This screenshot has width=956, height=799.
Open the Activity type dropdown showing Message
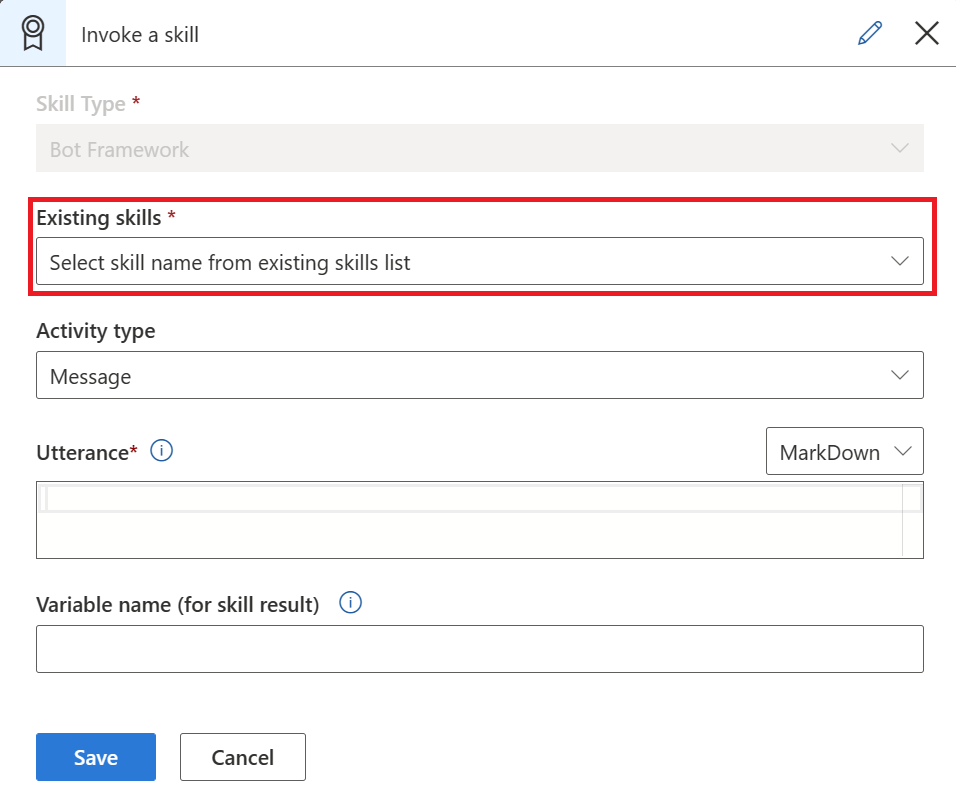tap(480, 375)
